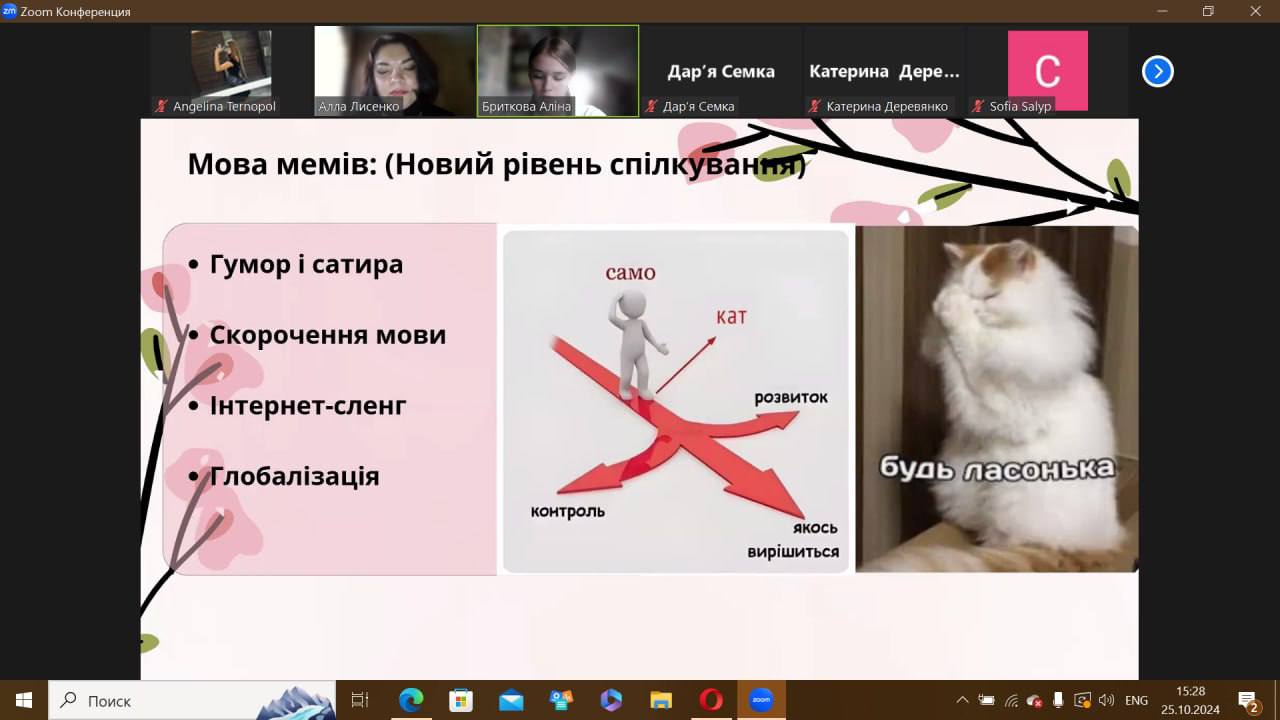Click muted mic icon beside Катерина Деревянко
The image size is (1280, 720).
click(814, 106)
